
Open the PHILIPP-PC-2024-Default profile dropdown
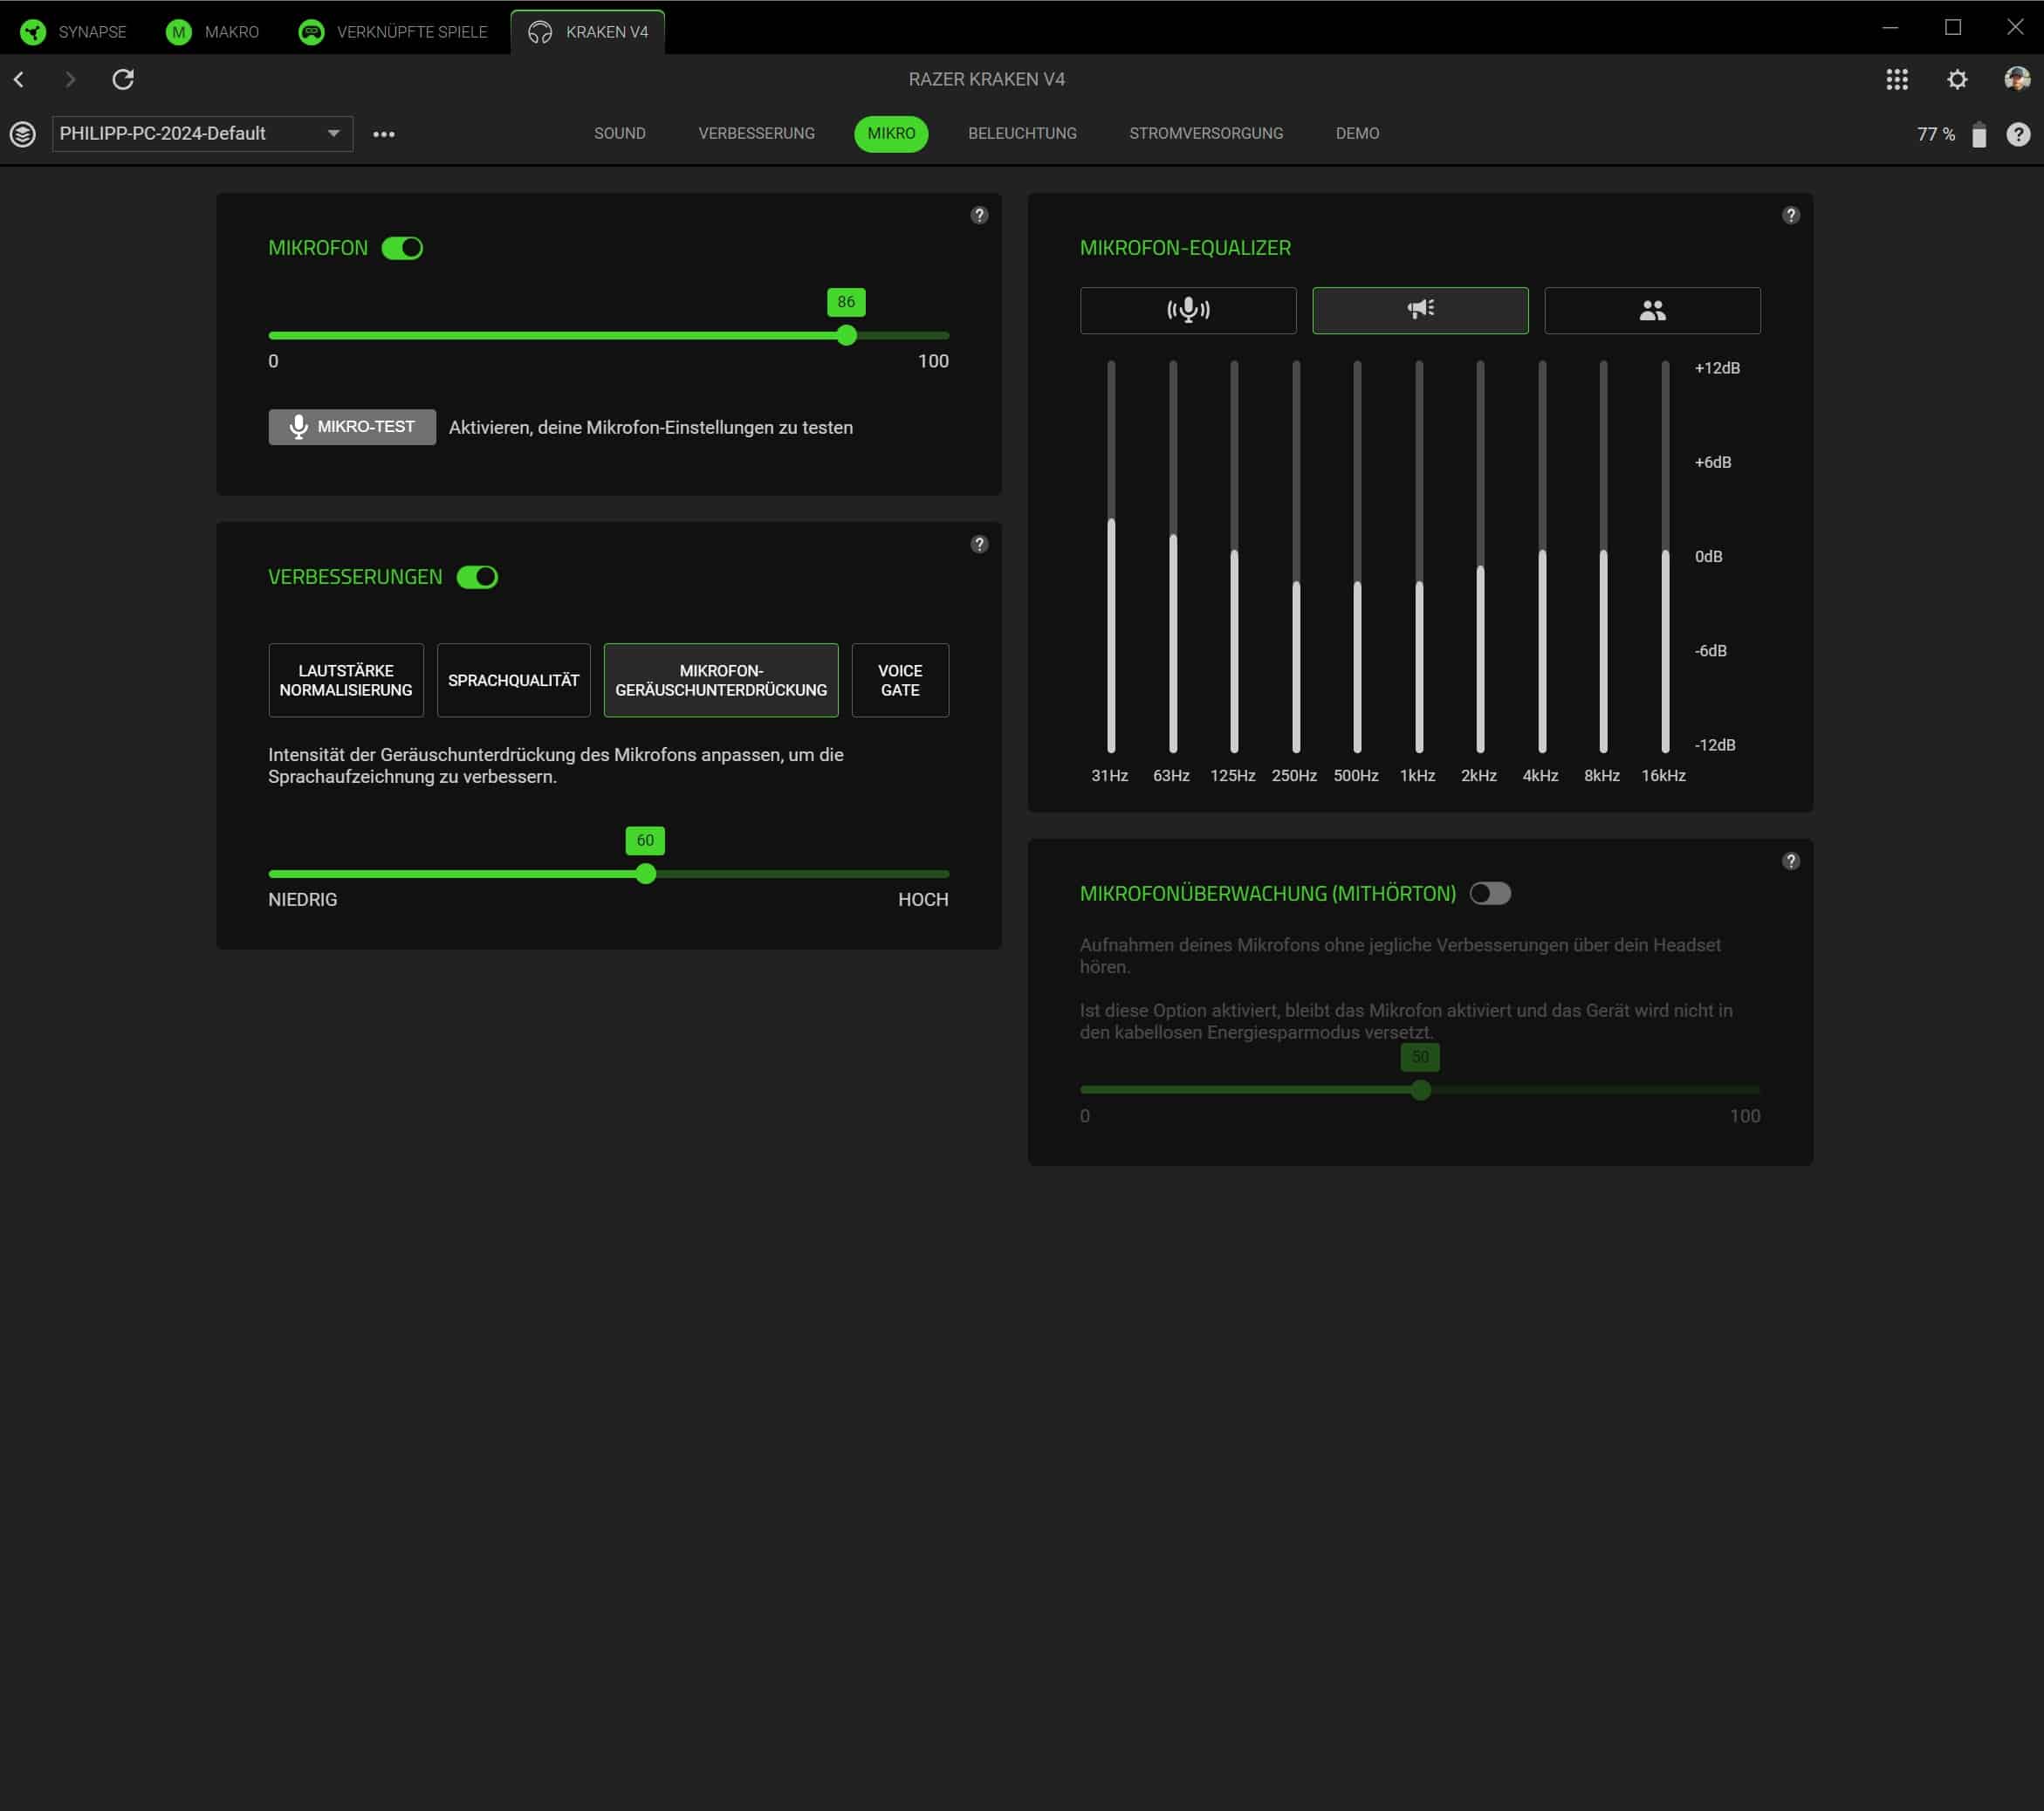(x=202, y=134)
